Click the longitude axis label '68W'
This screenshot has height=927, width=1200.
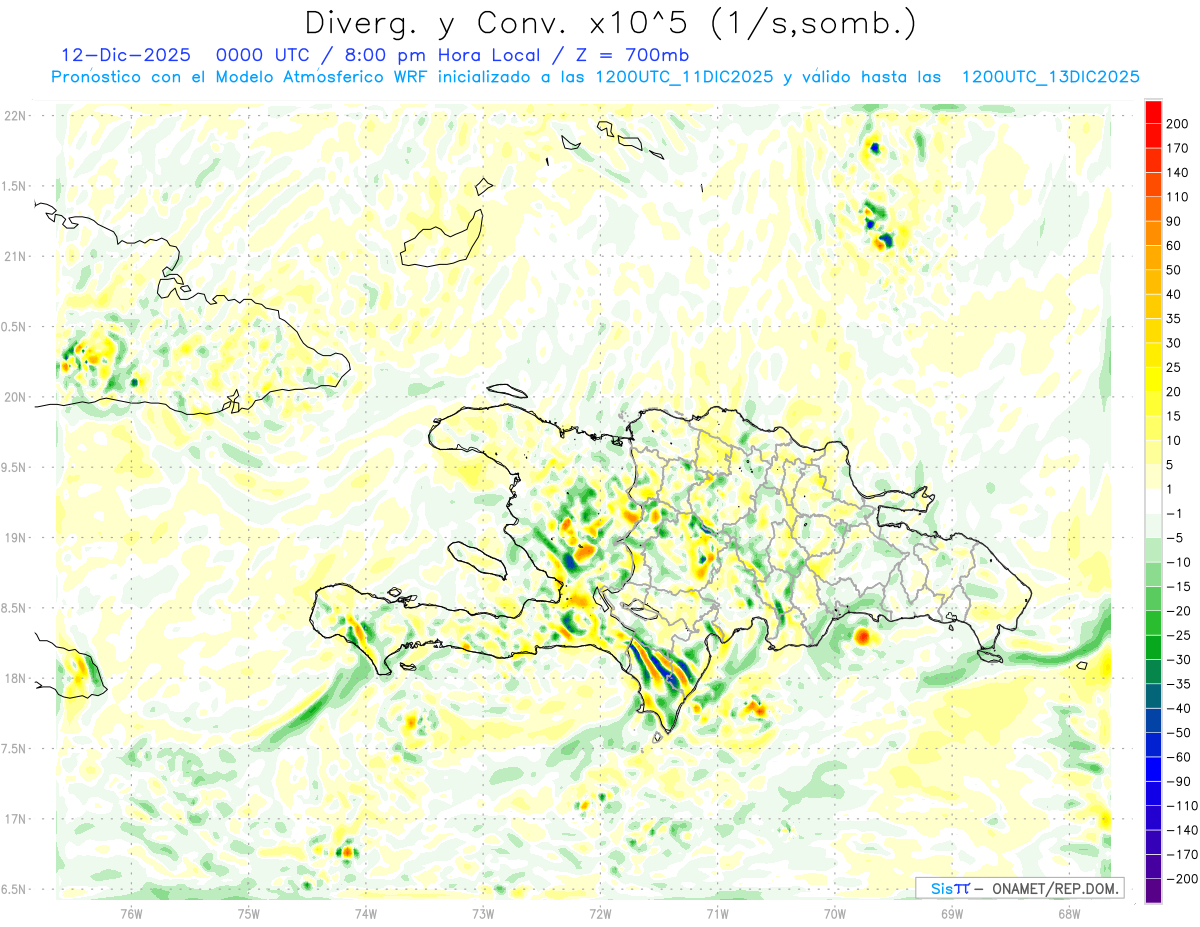point(1069,913)
